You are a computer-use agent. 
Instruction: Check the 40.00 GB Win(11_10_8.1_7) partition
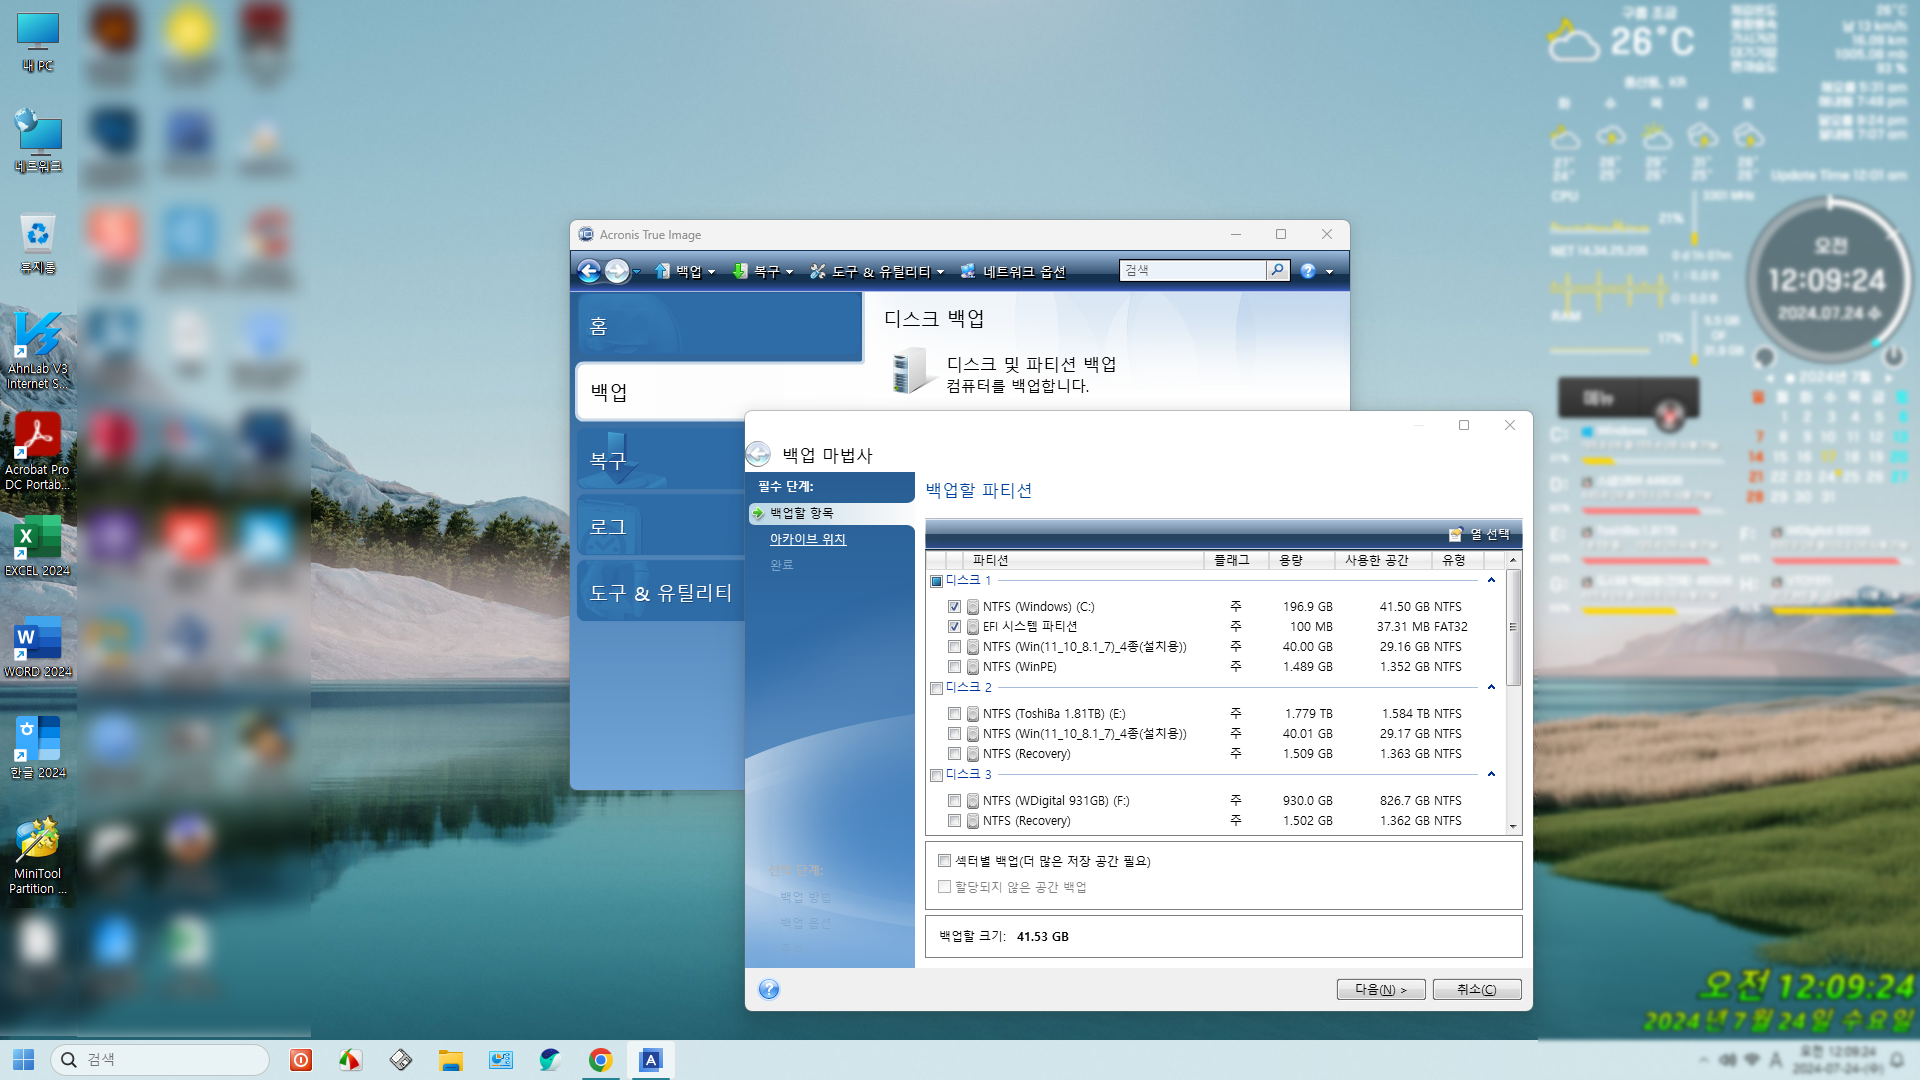click(954, 647)
